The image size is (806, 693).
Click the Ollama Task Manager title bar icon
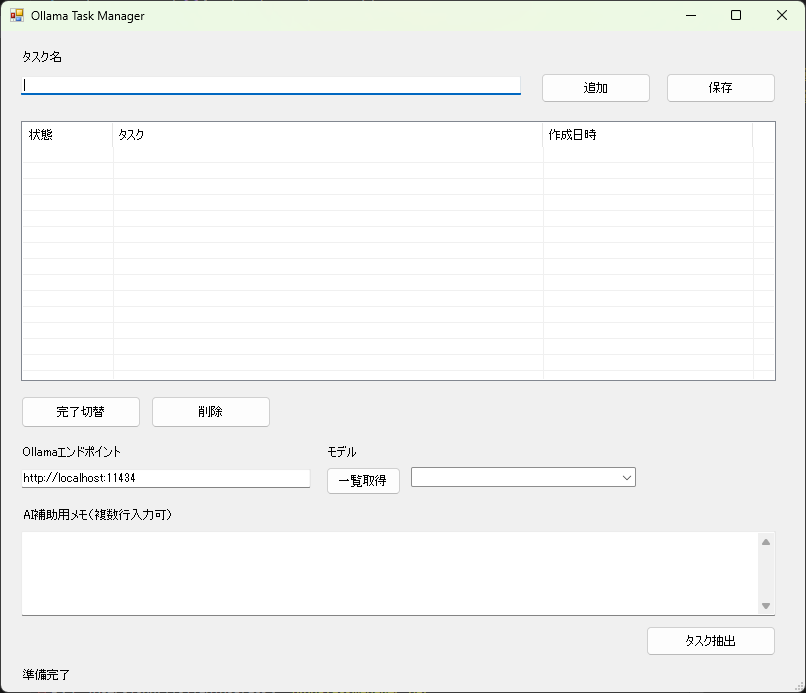17,16
